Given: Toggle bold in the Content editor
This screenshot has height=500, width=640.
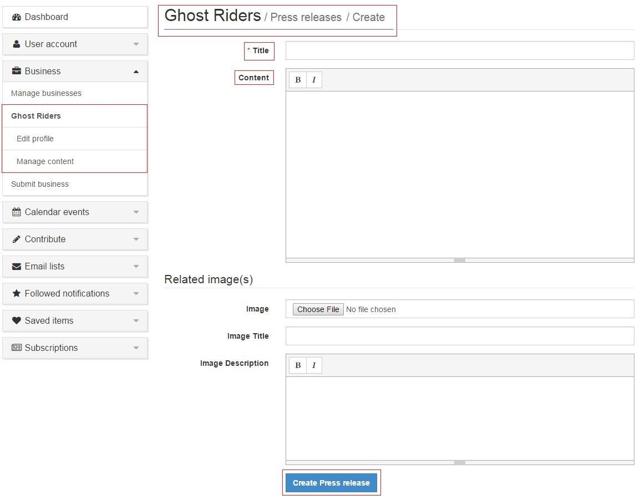Looking at the screenshot, I should (x=298, y=80).
